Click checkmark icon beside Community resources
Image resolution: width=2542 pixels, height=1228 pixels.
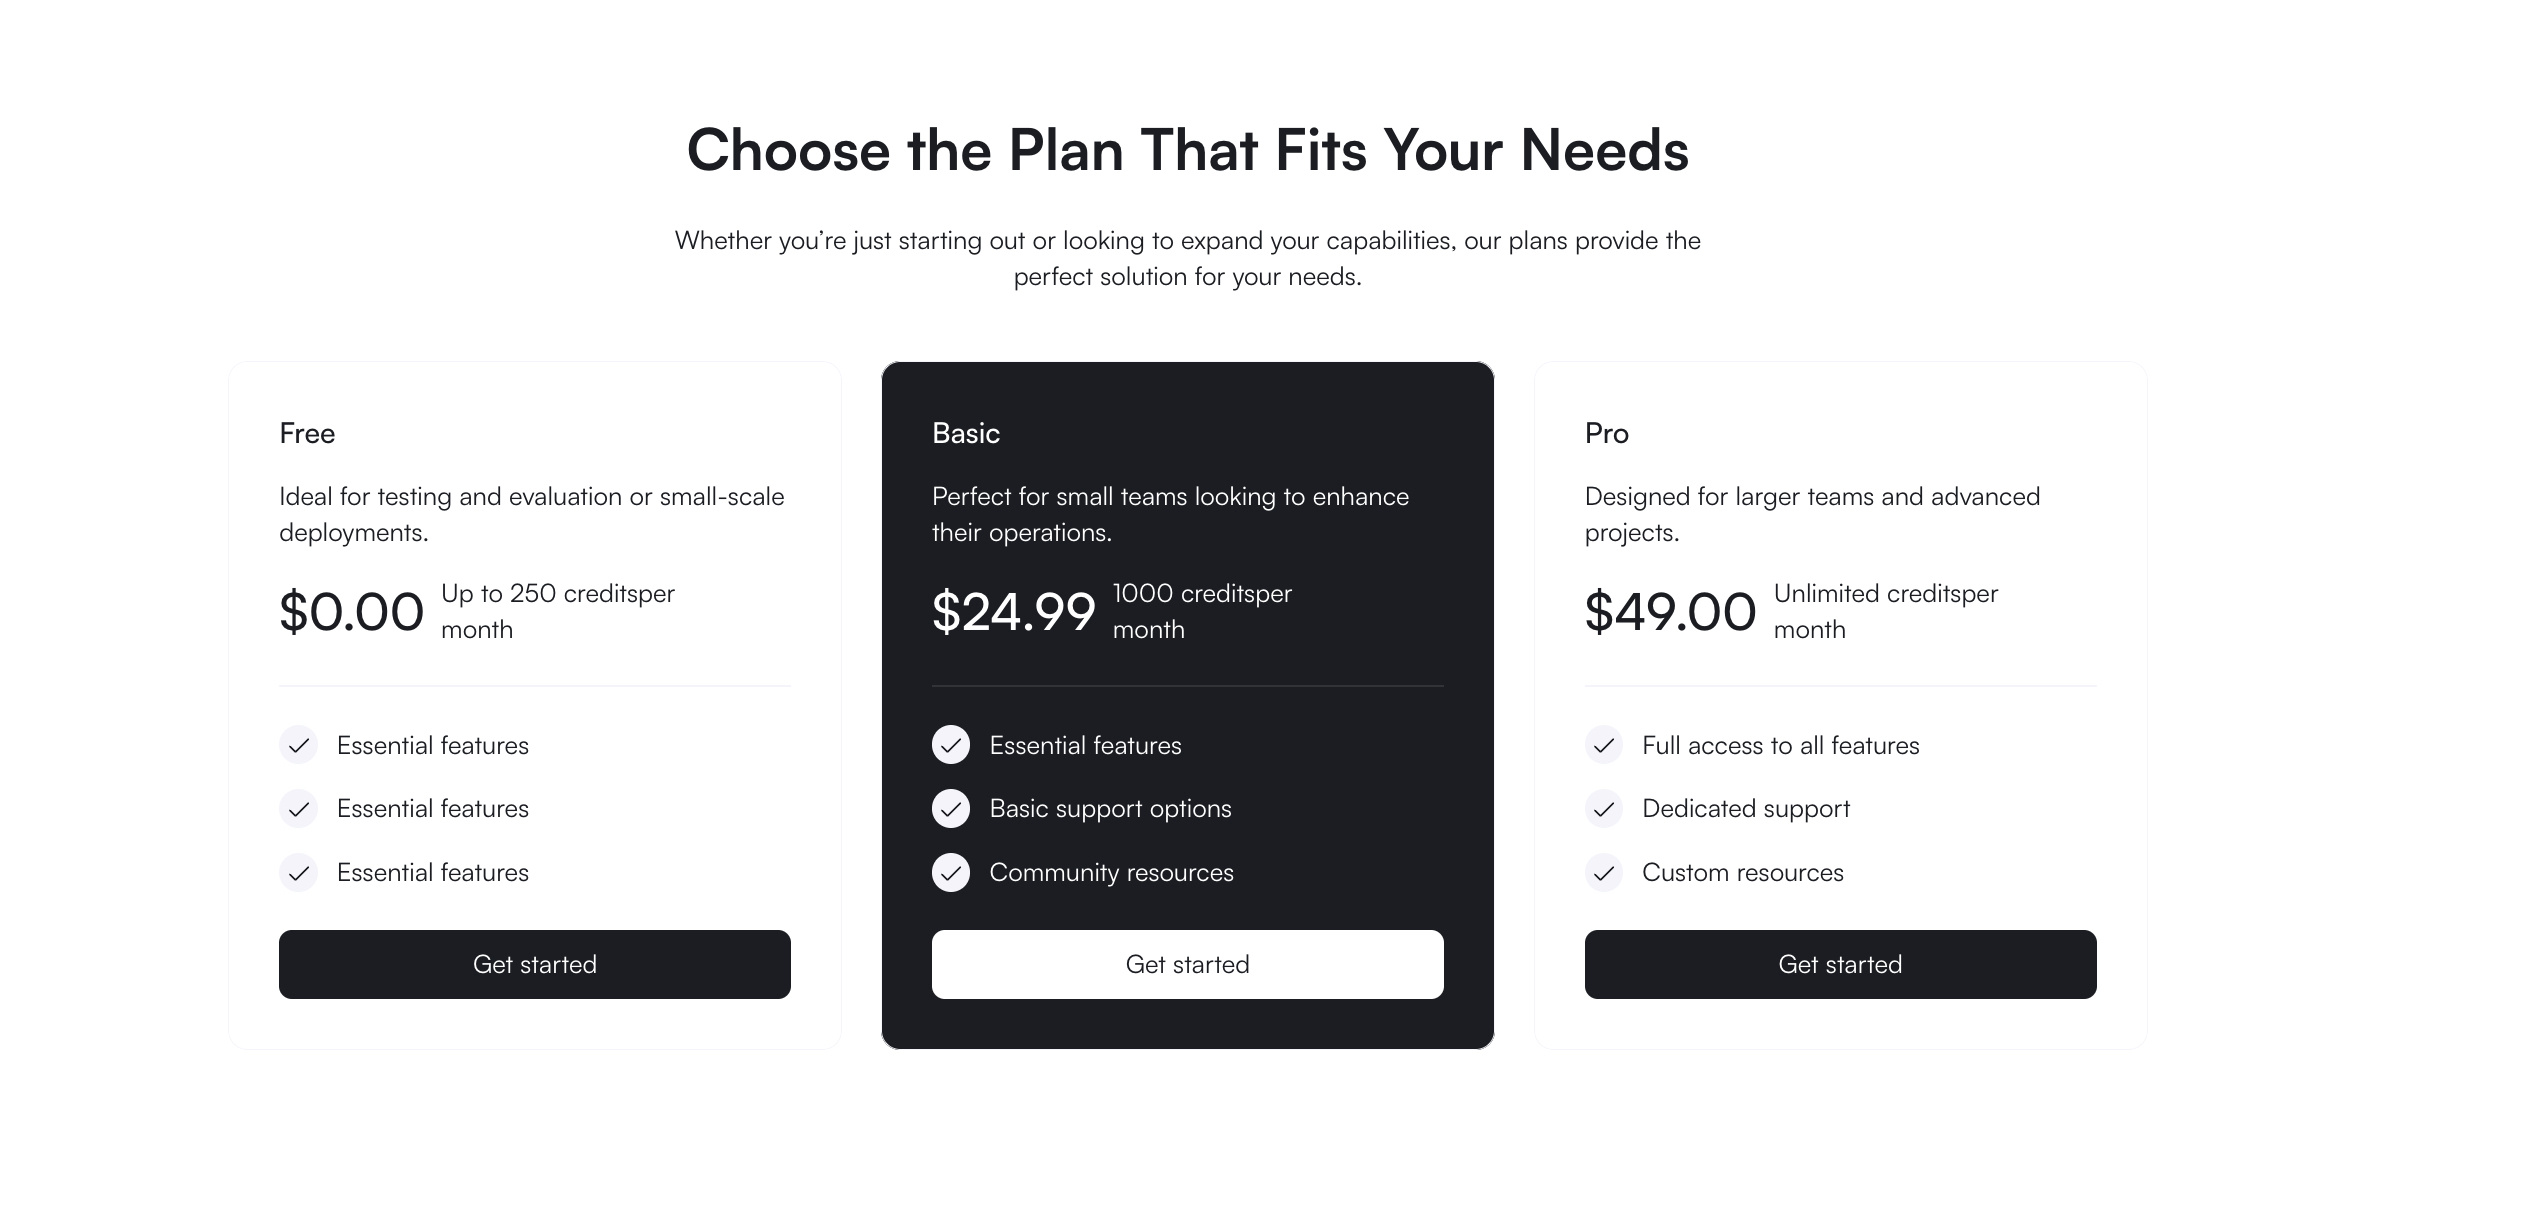tap(950, 873)
